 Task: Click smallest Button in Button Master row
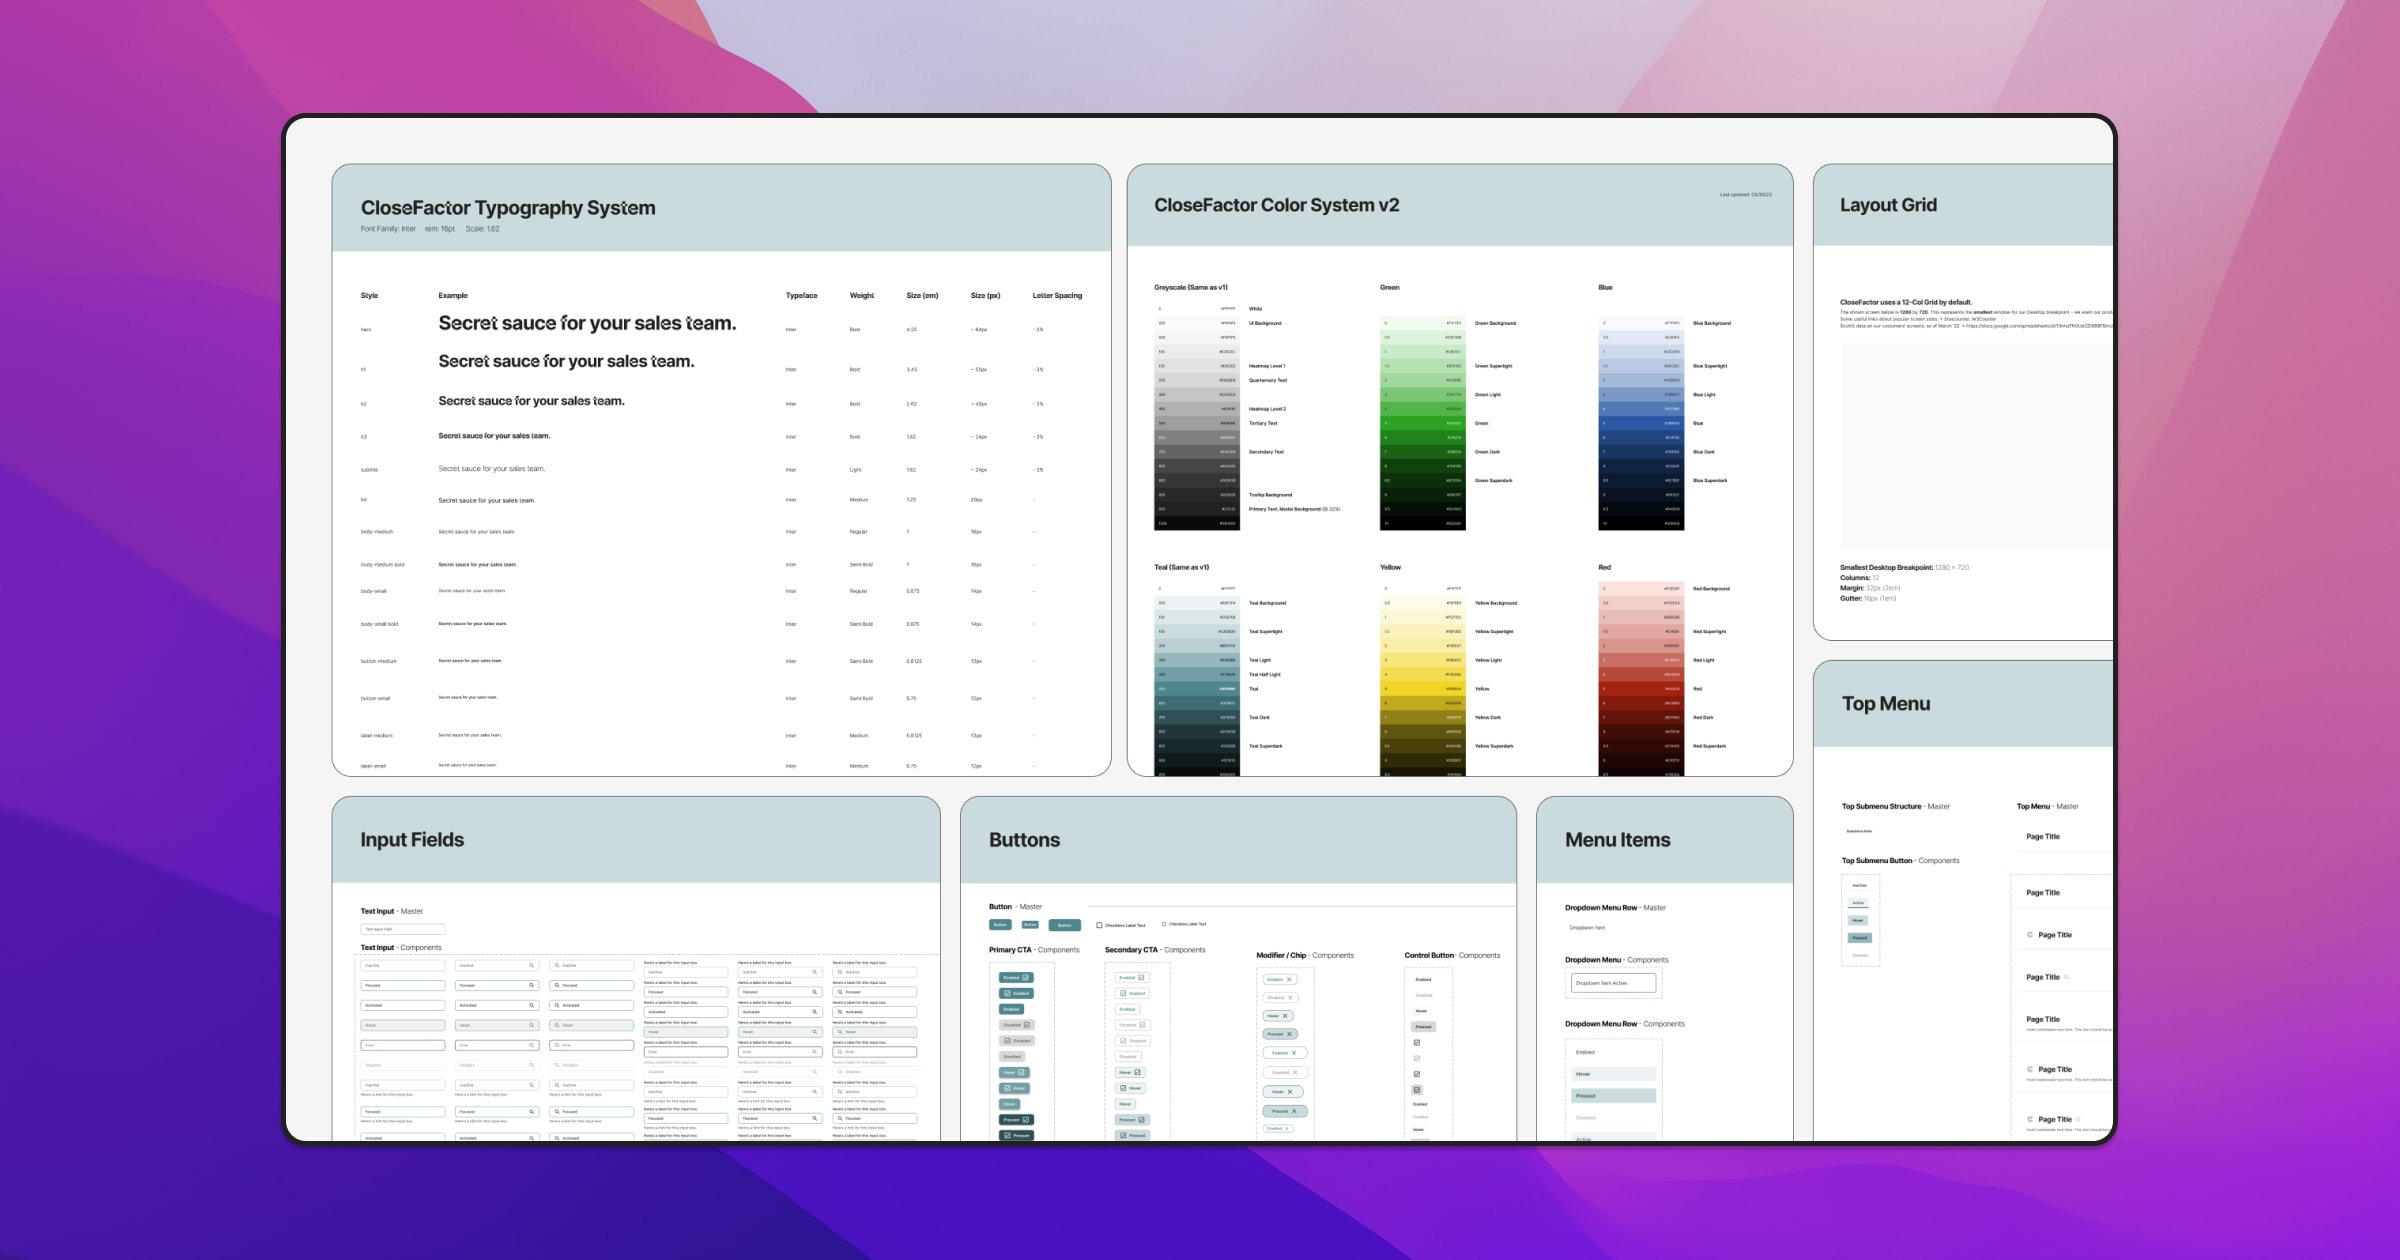[1030, 925]
